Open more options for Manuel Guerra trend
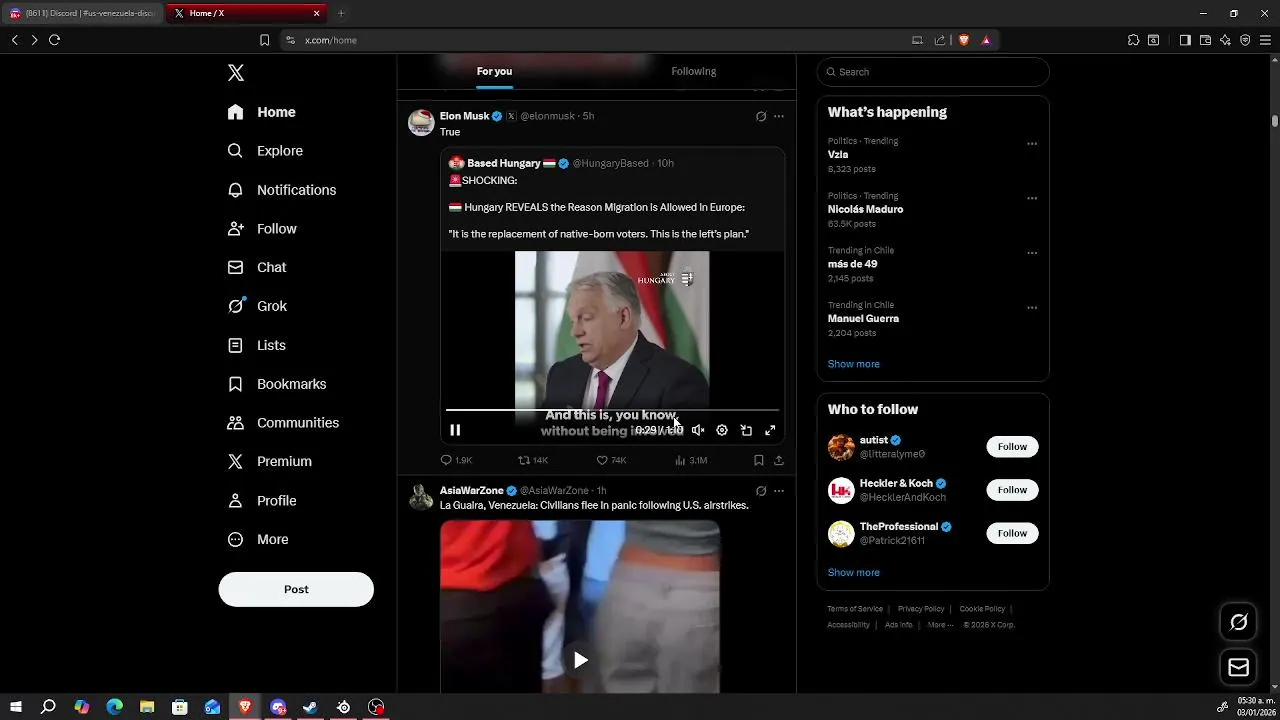This screenshot has height=720, width=1280. click(1032, 308)
